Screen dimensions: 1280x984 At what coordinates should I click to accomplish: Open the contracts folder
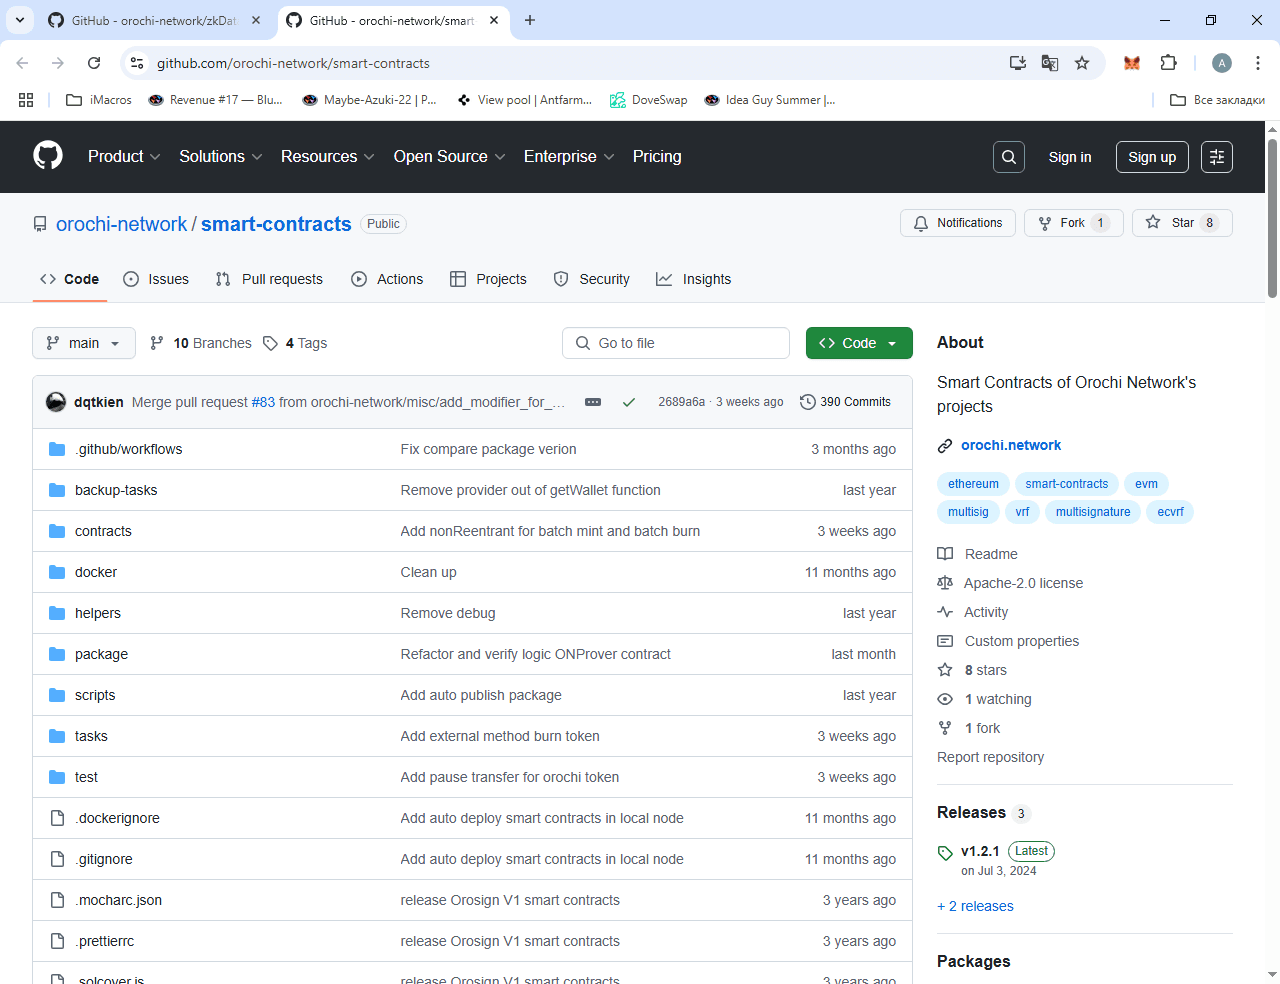(x=103, y=531)
